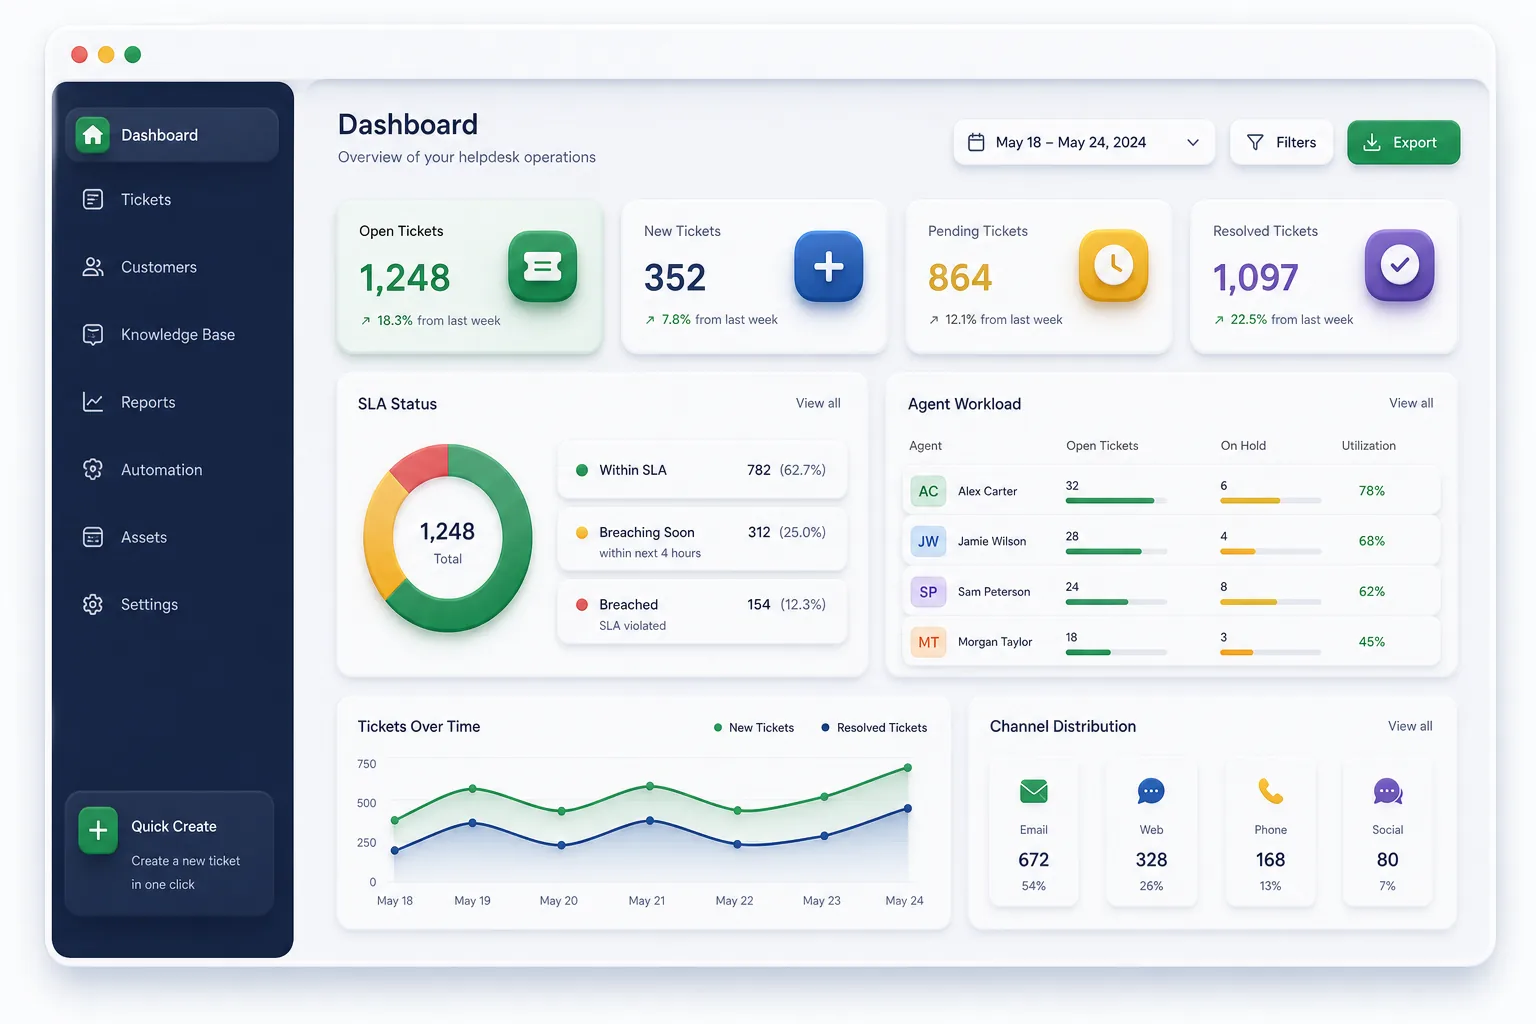1536x1024 pixels.
Task: Toggle the New Tickets chart legend
Action: (754, 728)
